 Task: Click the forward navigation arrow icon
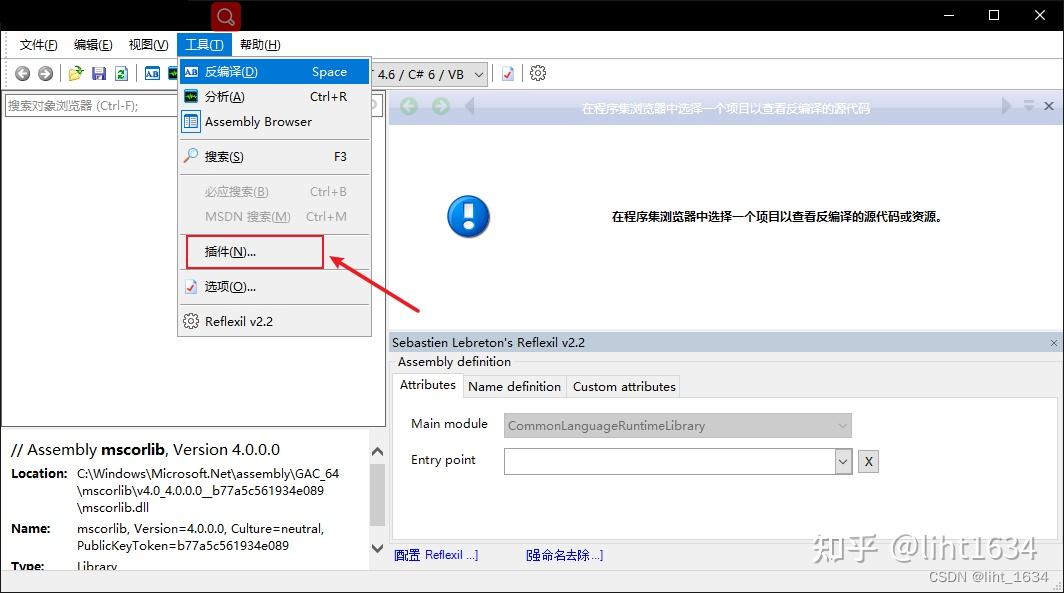click(x=45, y=73)
